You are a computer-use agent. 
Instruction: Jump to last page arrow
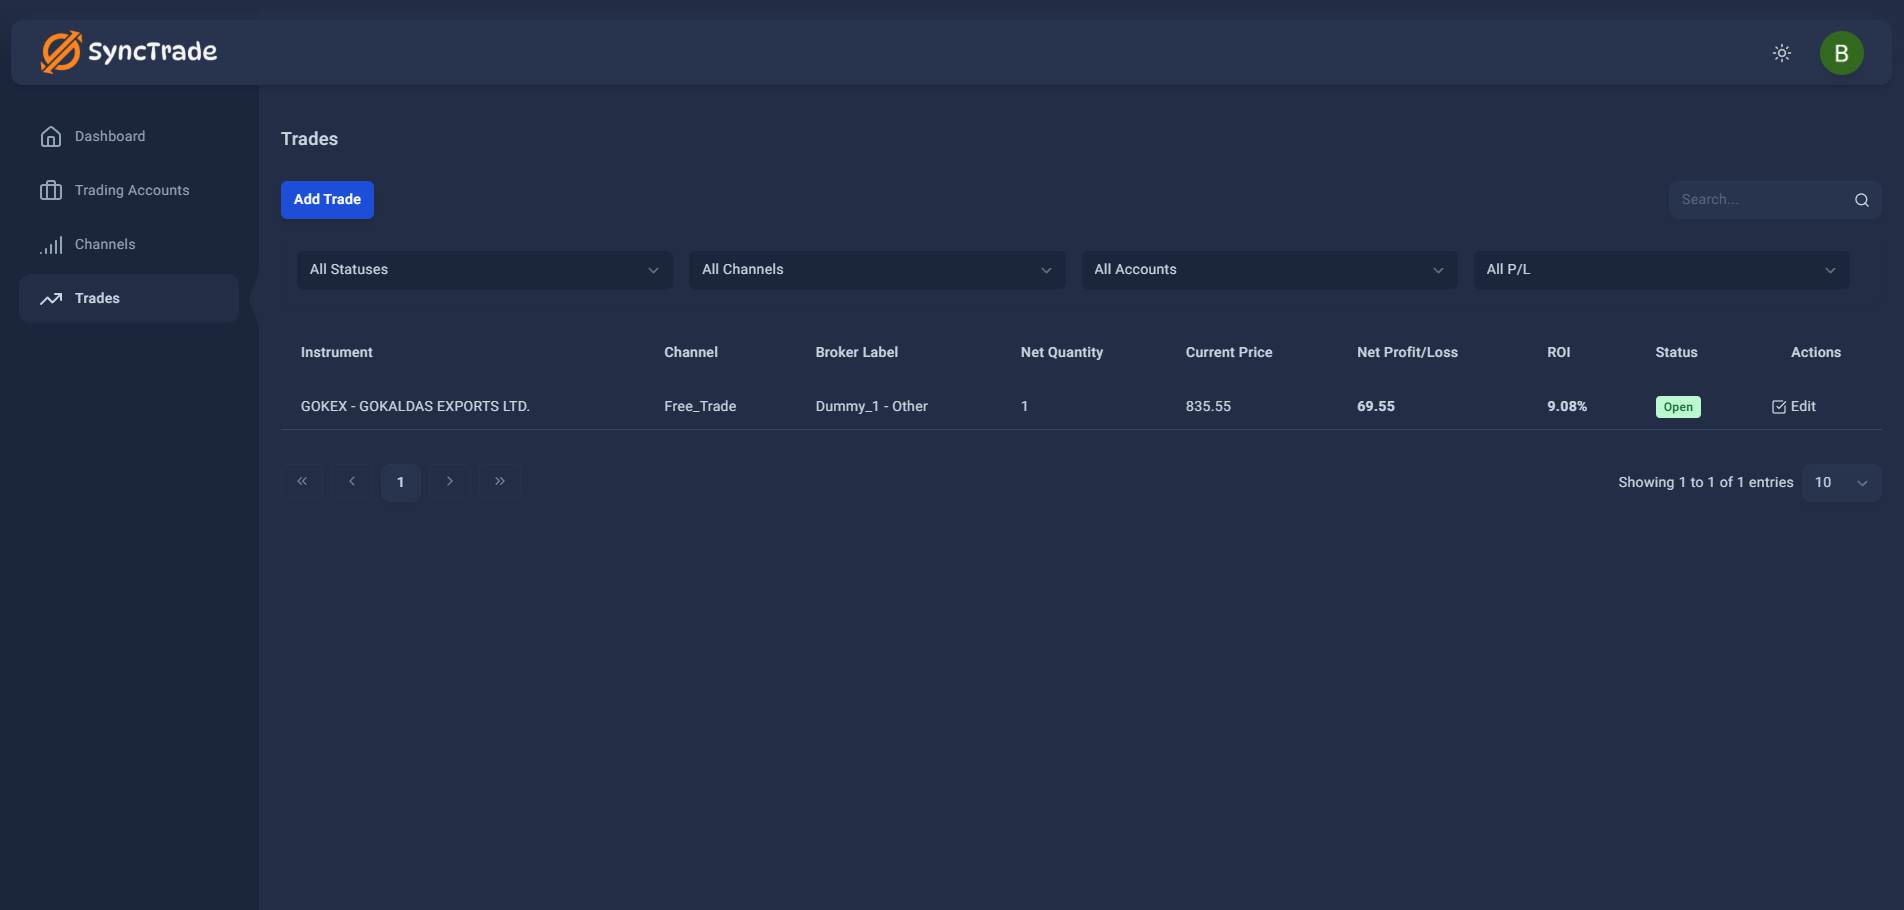click(x=500, y=482)
